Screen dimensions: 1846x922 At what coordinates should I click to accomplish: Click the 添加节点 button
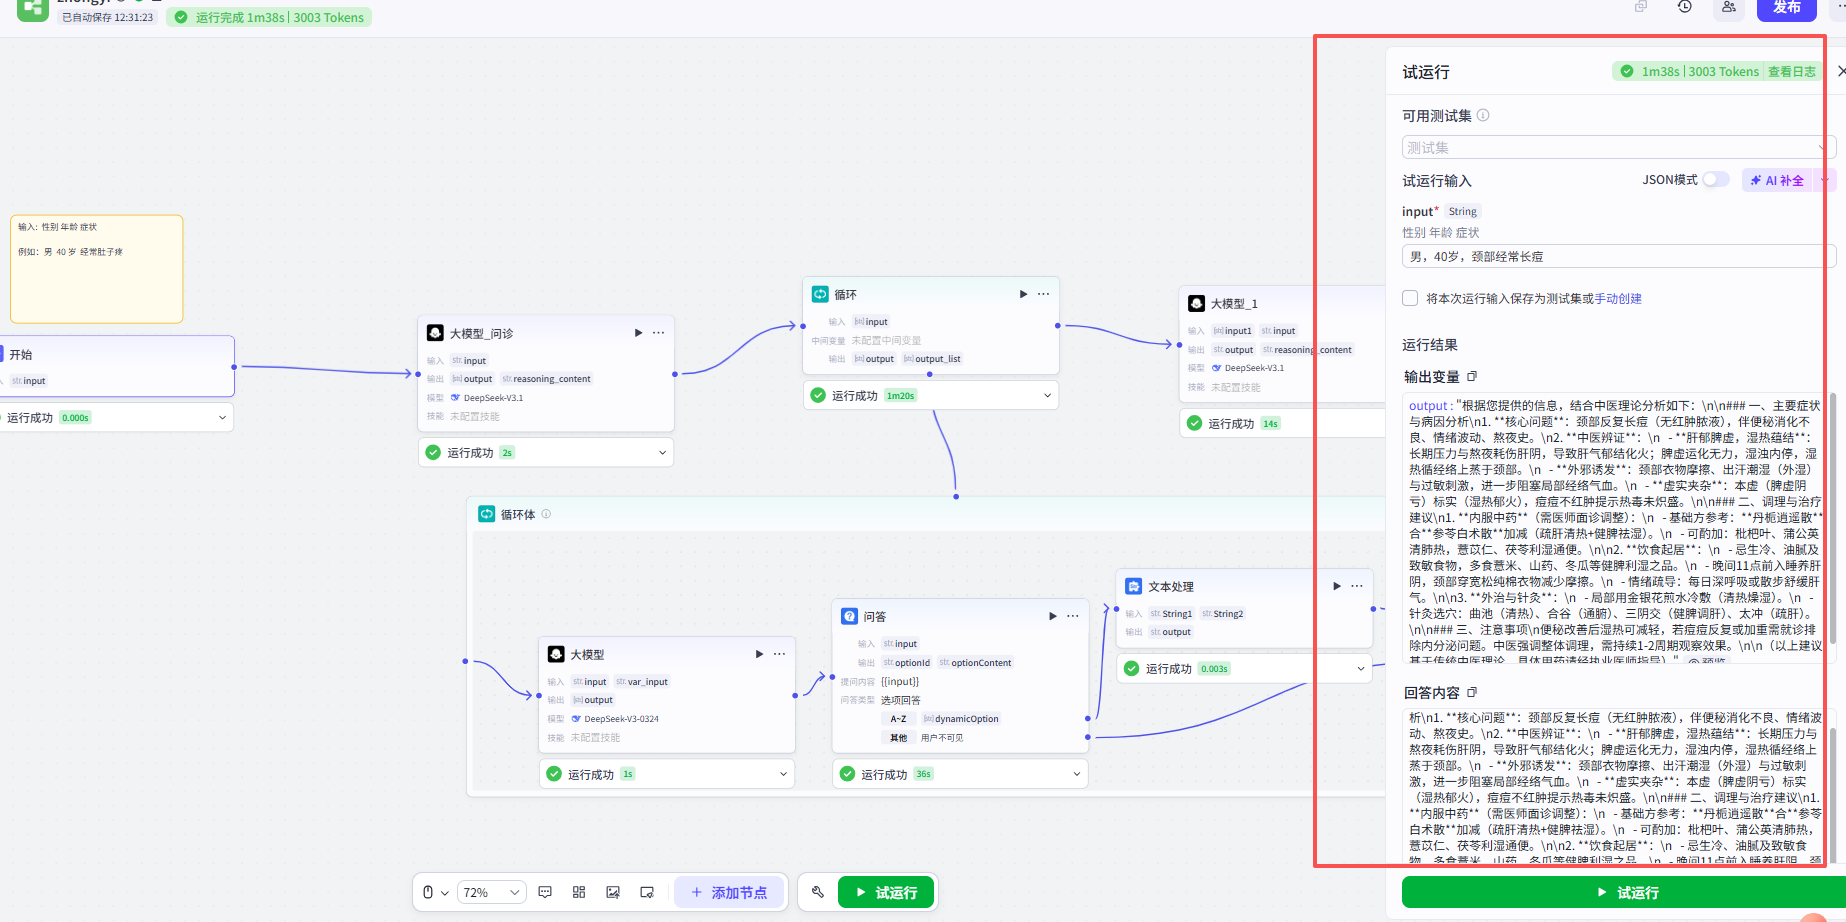pos(730,892)
